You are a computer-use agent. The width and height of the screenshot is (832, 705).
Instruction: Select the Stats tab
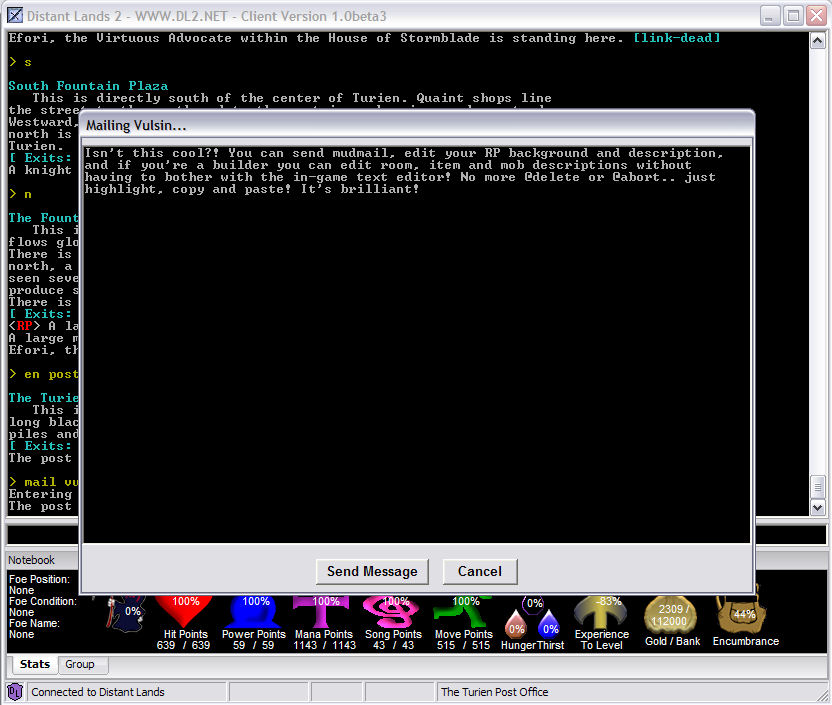coord(34,664)
